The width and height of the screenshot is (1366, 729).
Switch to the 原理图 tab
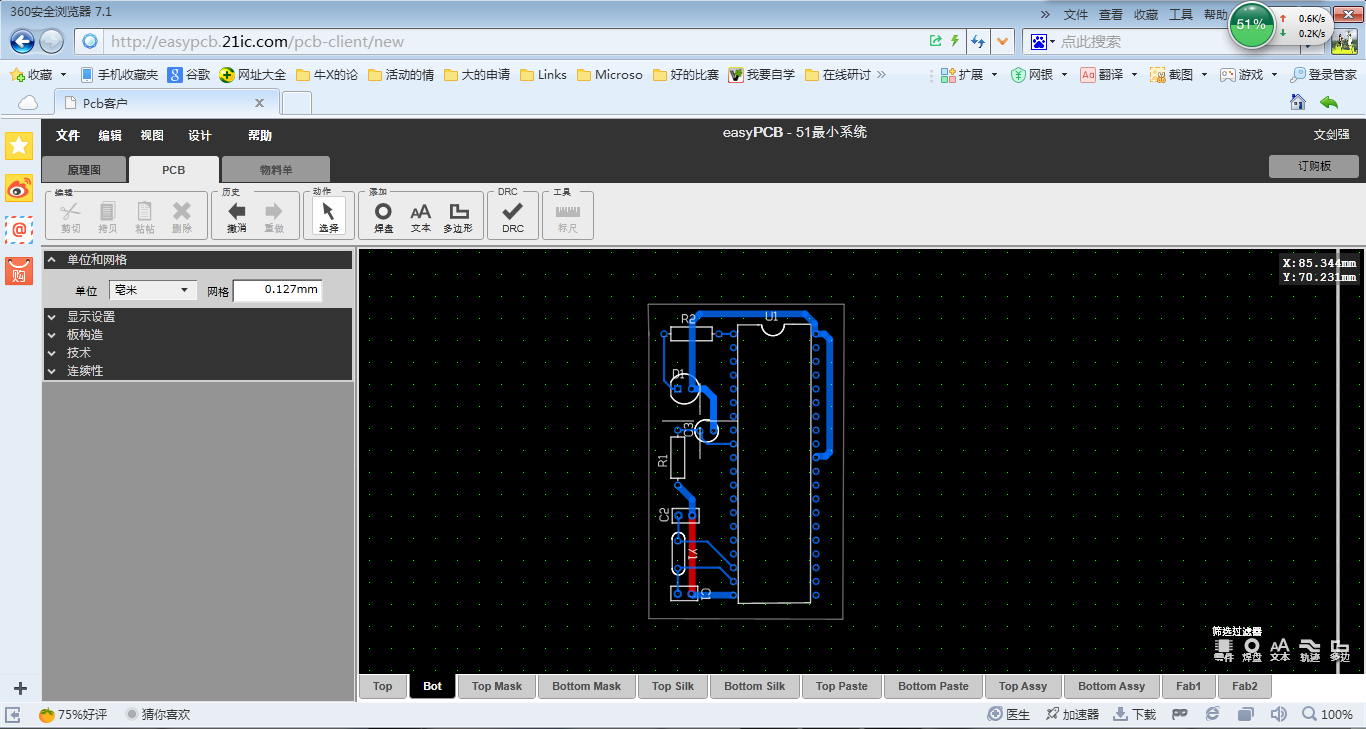click(x=84, y=170)
